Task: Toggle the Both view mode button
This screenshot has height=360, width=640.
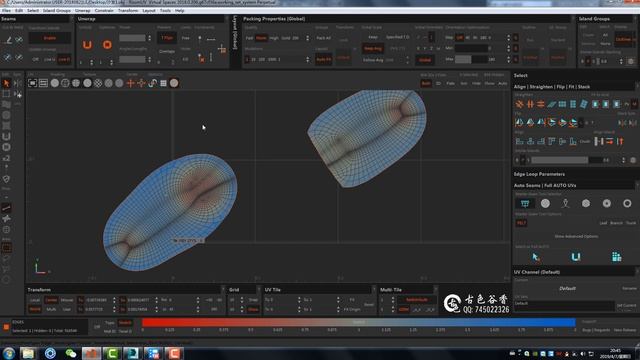Action: click(x=426, y=83)
